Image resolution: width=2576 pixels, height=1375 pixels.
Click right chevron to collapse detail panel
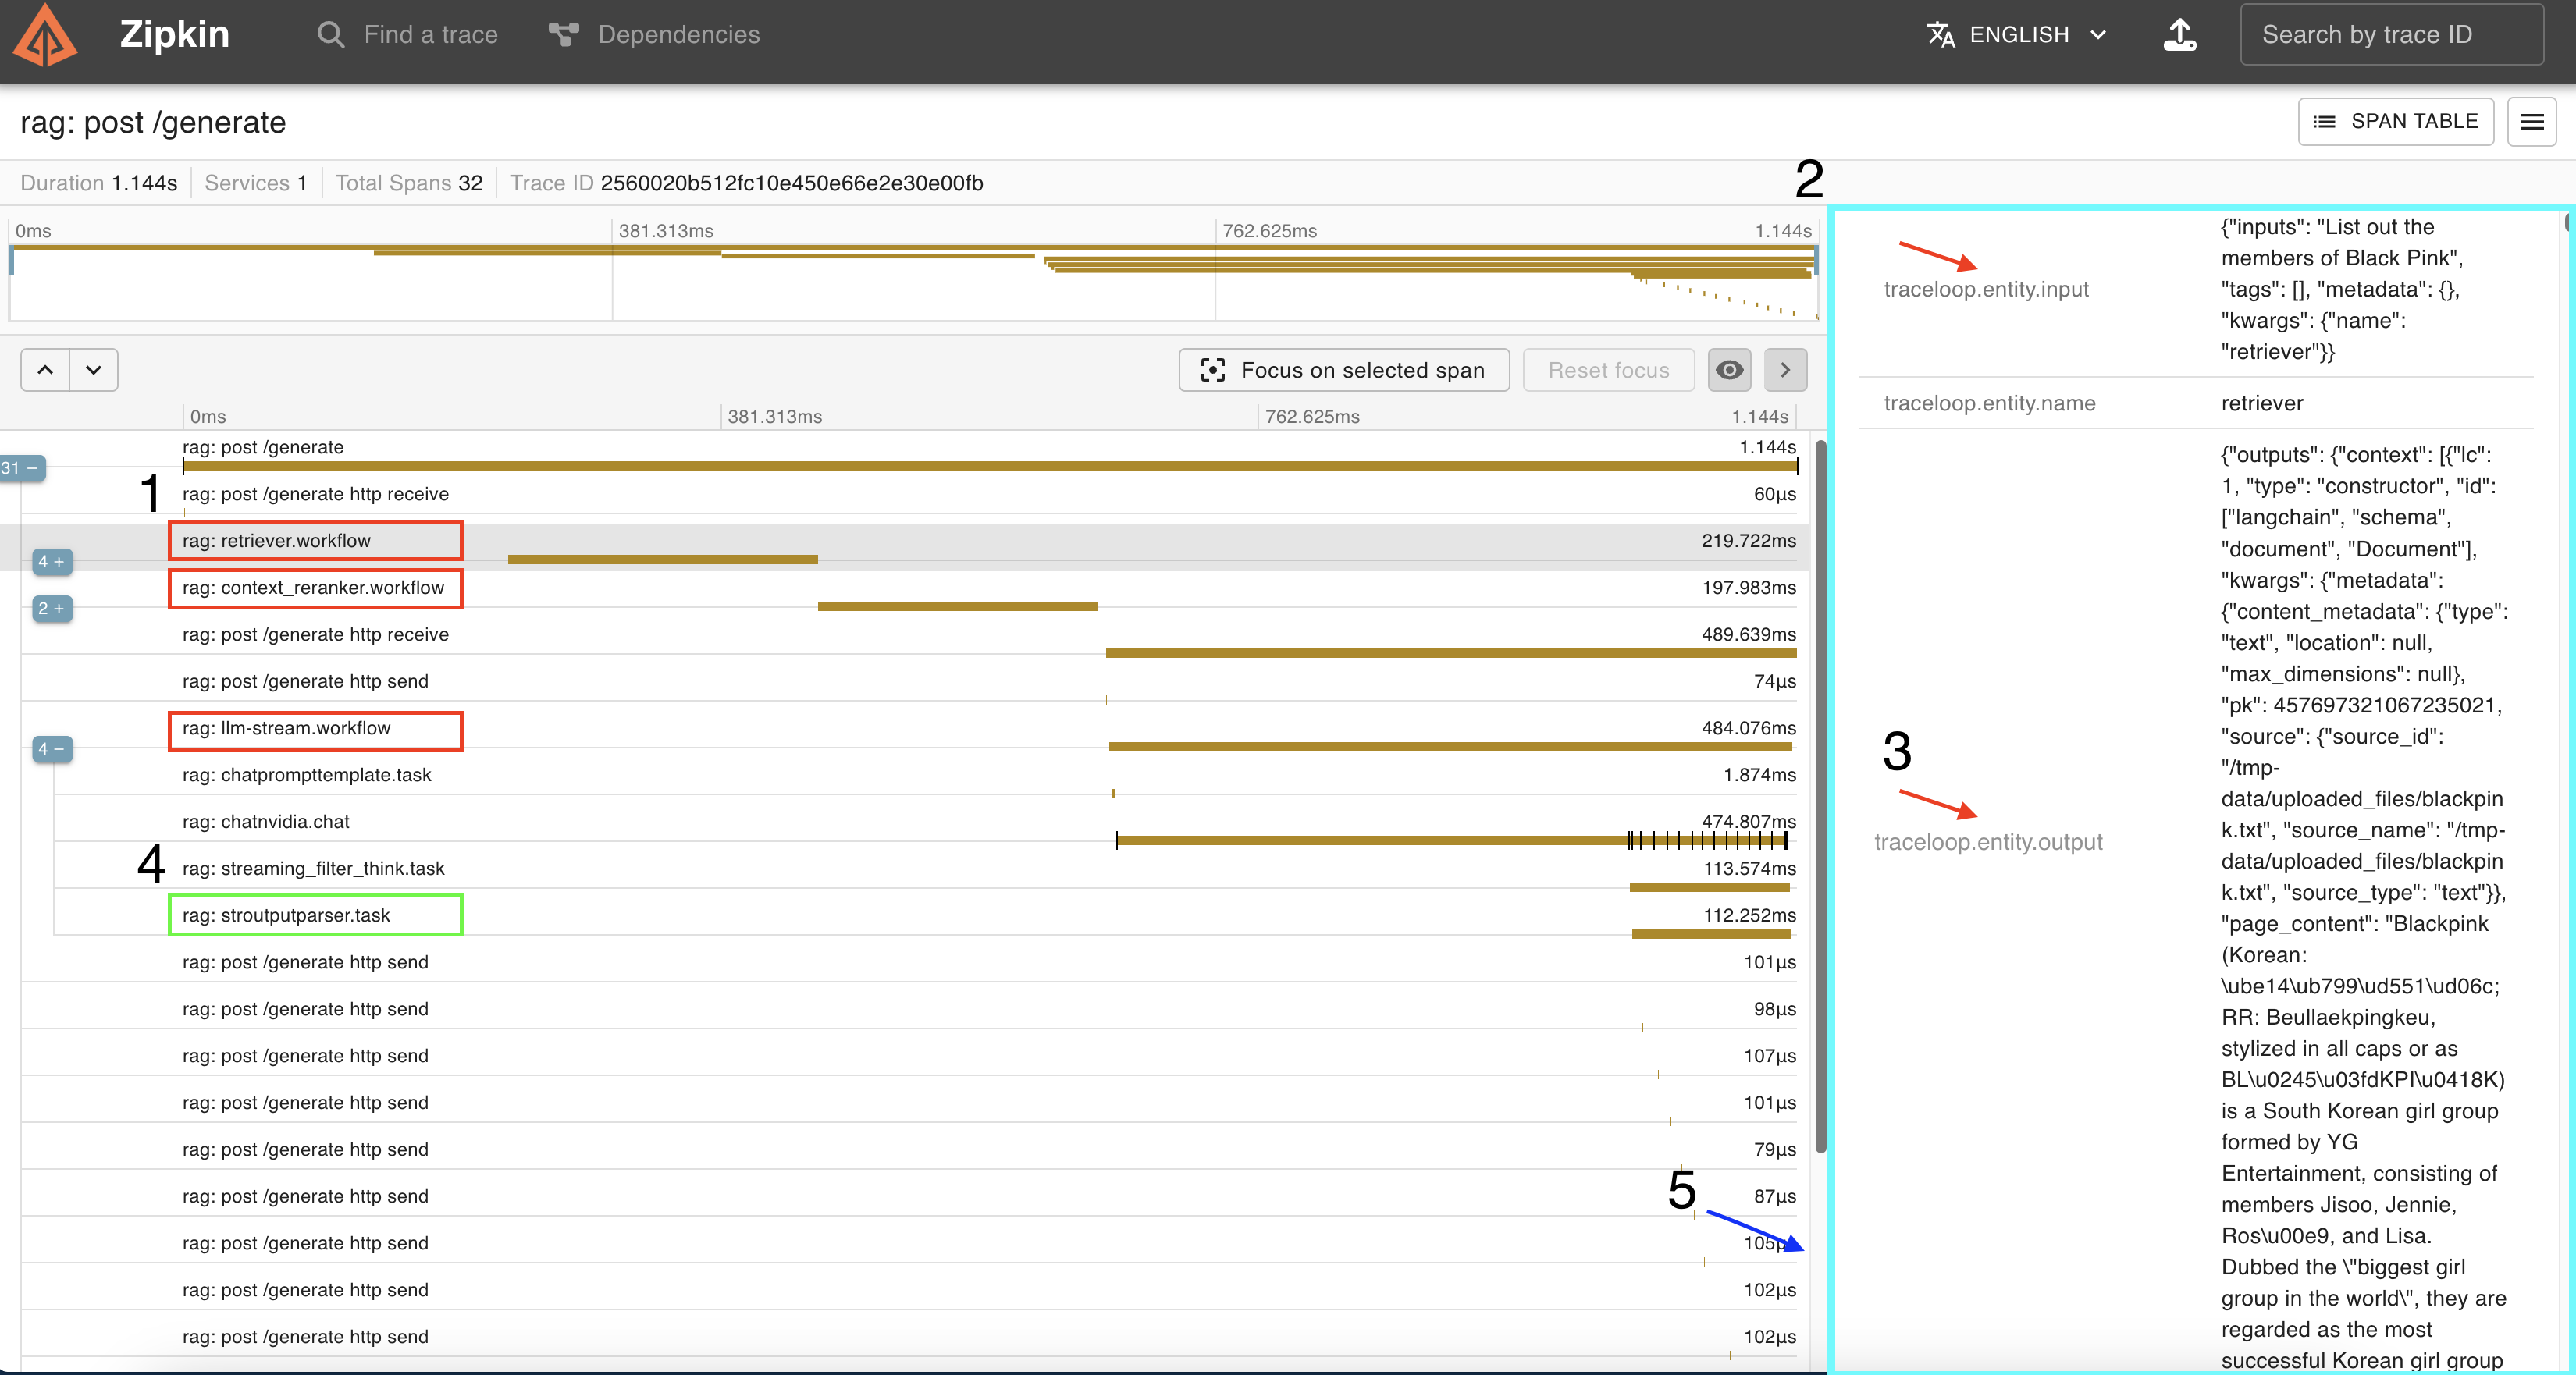(x=1785, y=370)
